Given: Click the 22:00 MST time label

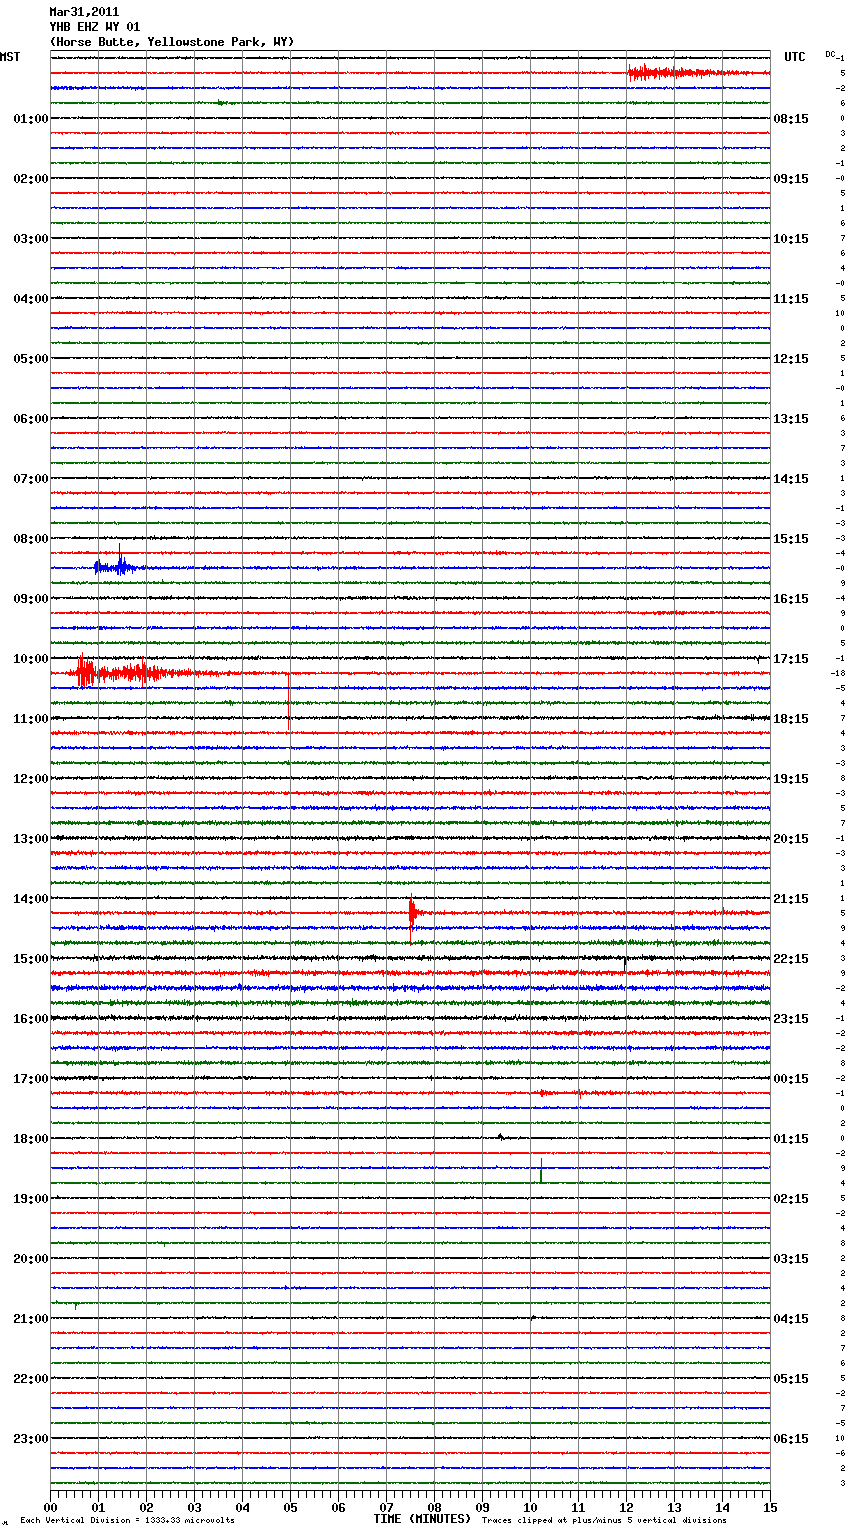Looking at the screenshot, I should point(31,1379).
